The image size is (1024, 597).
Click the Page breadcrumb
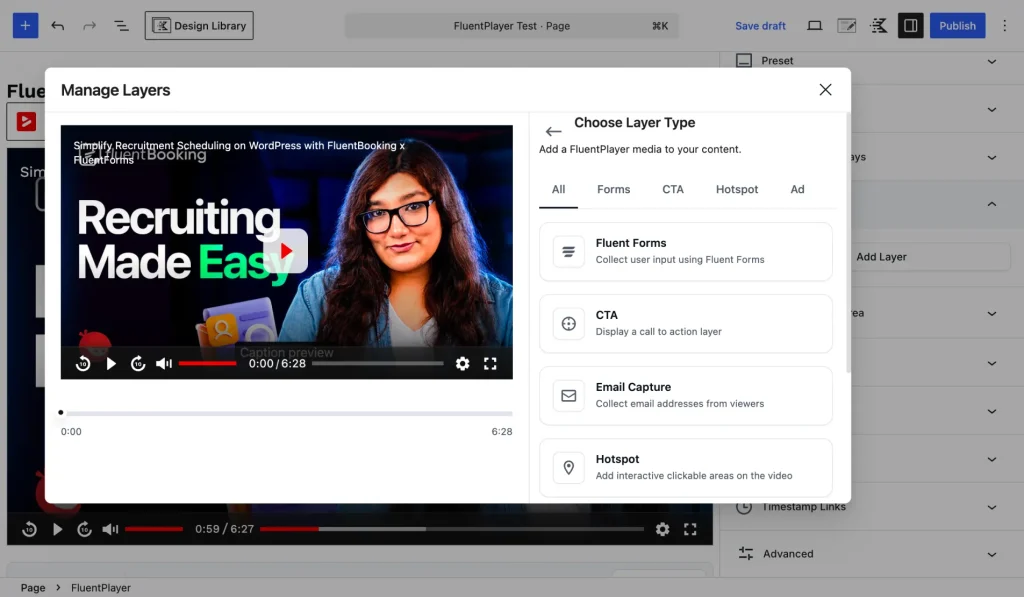[33, 588]
